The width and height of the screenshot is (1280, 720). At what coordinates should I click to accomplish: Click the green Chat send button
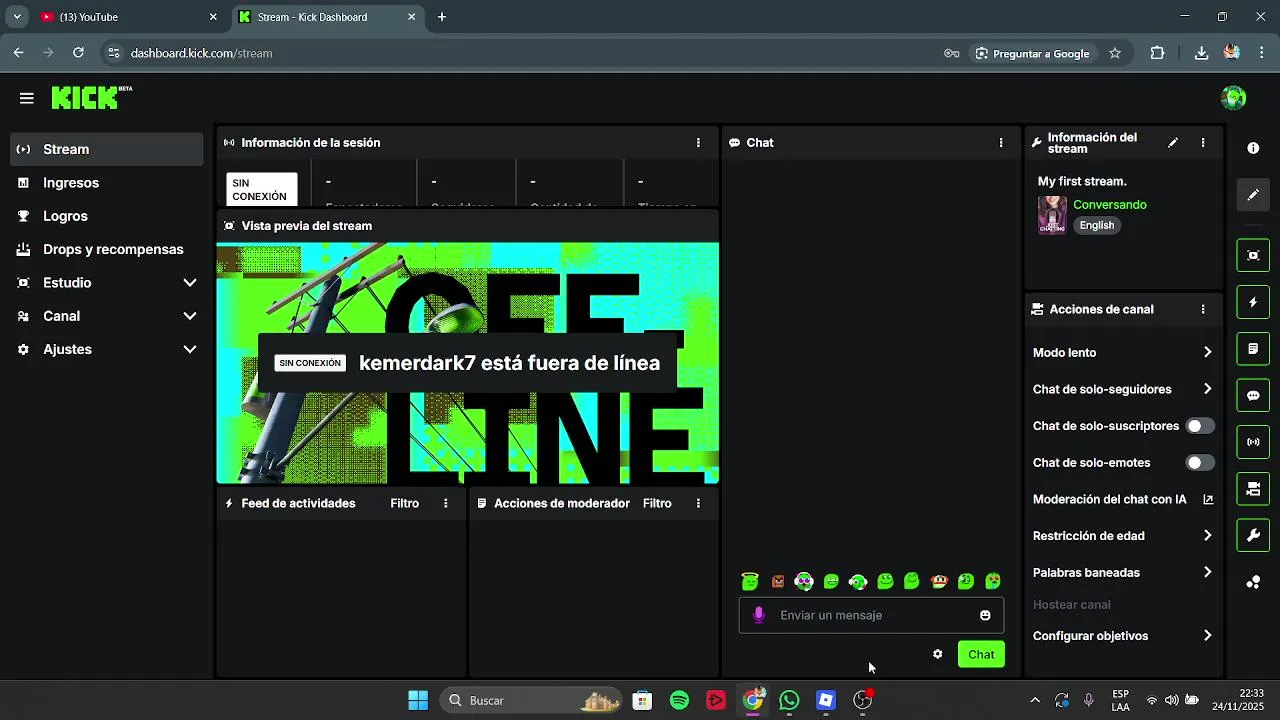(x=981, y=655)
